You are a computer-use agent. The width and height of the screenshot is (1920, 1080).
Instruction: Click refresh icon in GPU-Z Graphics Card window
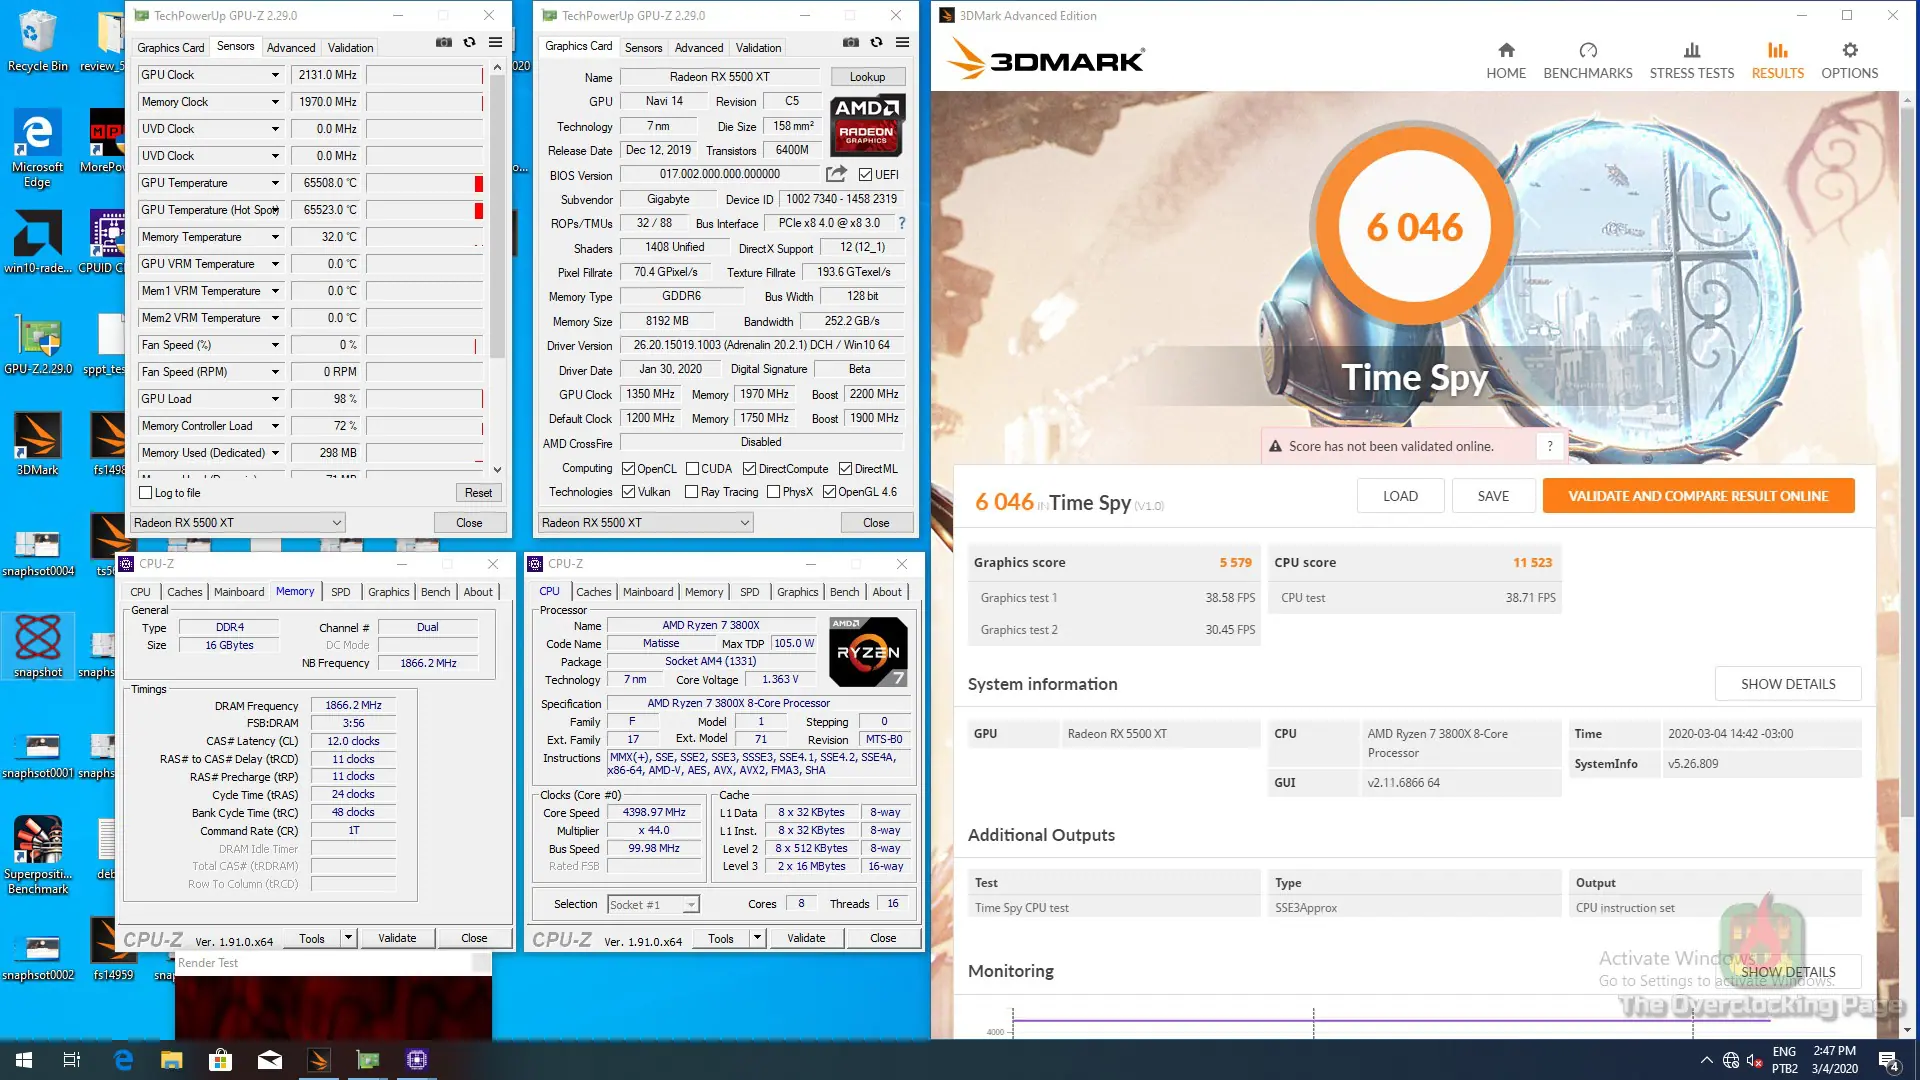[x=877, y=43]
